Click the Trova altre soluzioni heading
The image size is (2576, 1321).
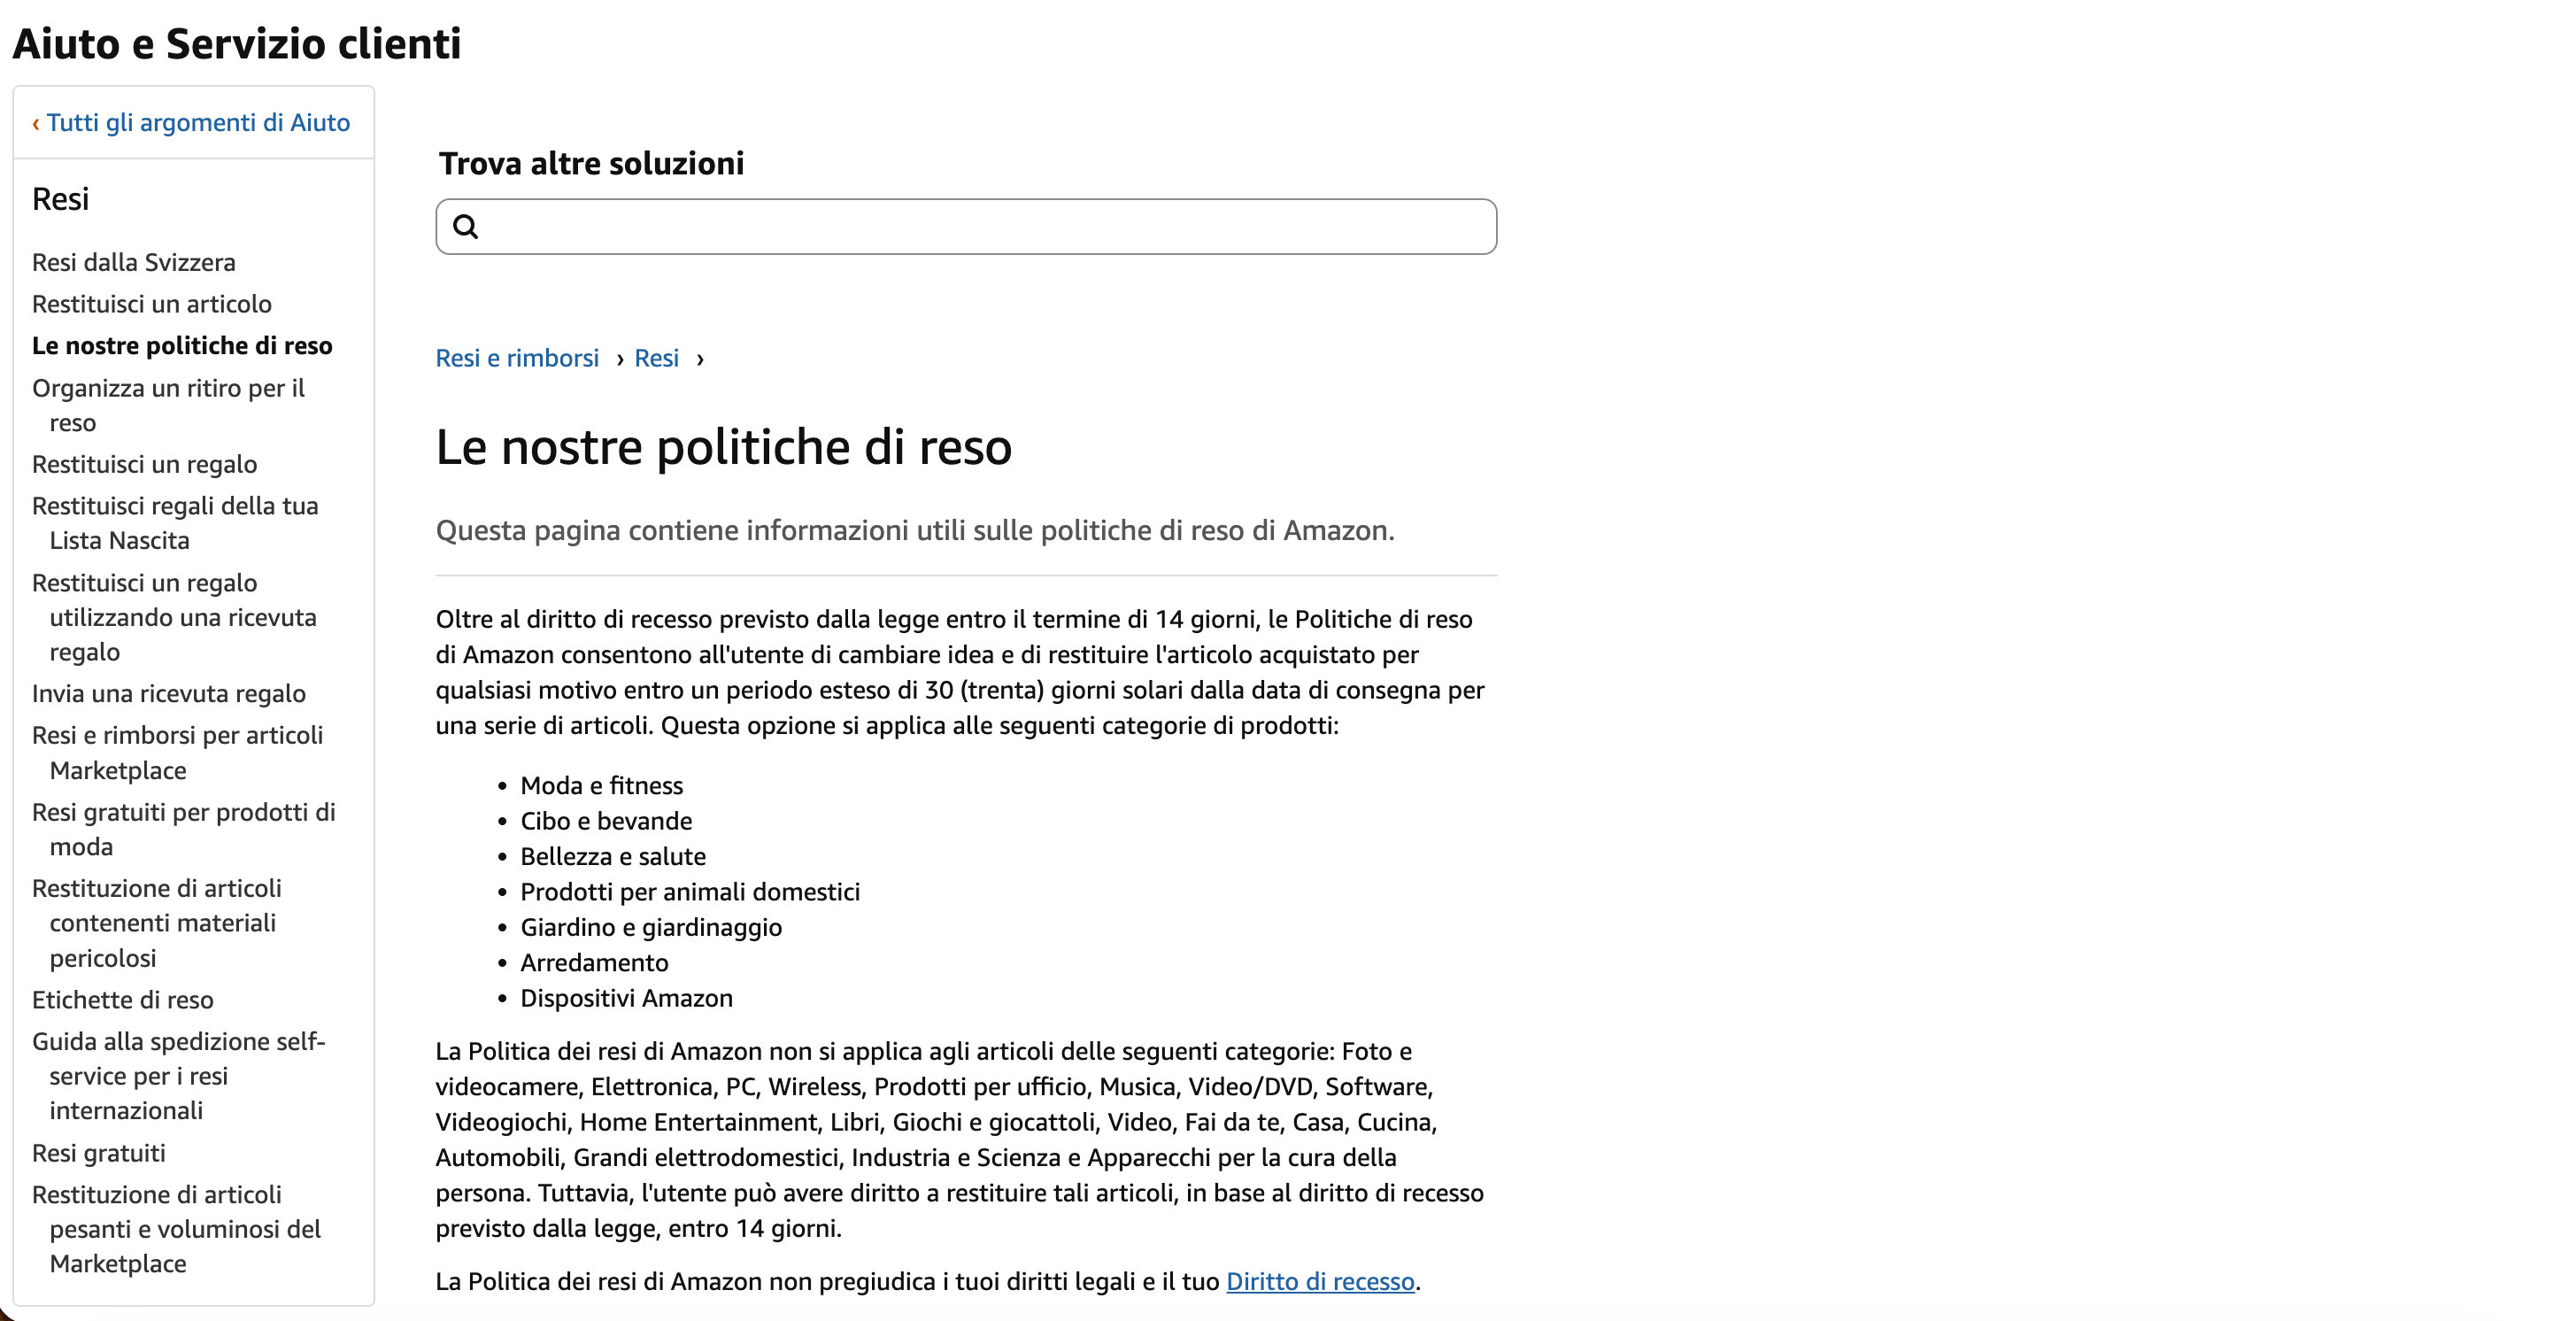tap(592, 163)
